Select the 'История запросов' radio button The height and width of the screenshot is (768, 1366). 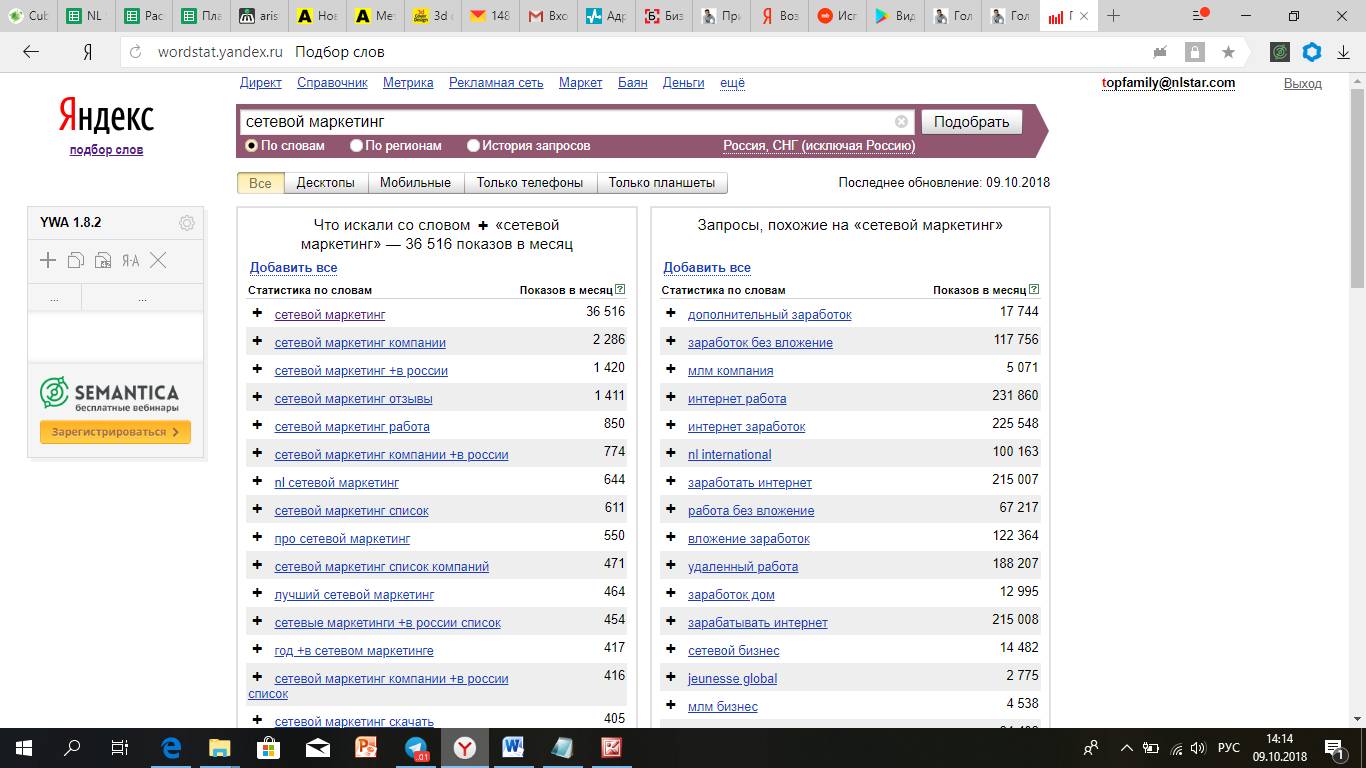[474, 146]
